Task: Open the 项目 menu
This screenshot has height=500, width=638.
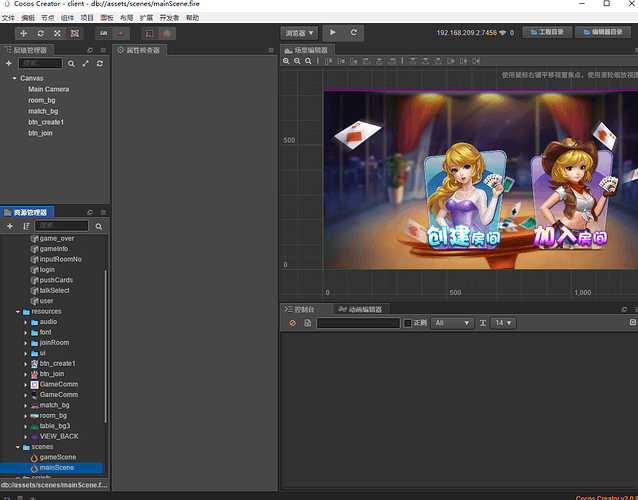Action: pyautogui.click(x=87, y=18)
